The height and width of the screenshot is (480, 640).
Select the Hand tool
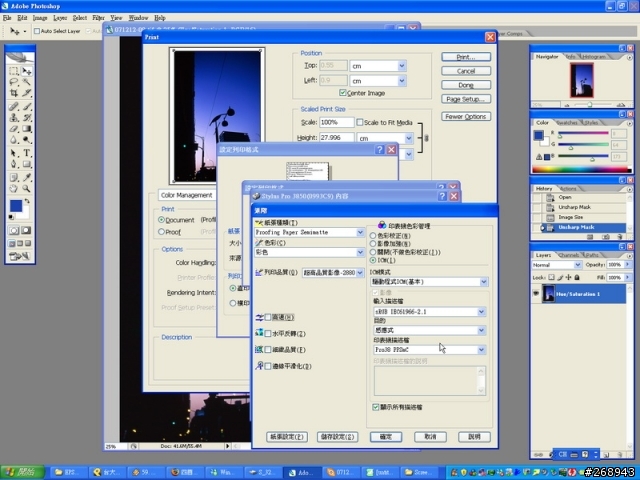(13, 189)
